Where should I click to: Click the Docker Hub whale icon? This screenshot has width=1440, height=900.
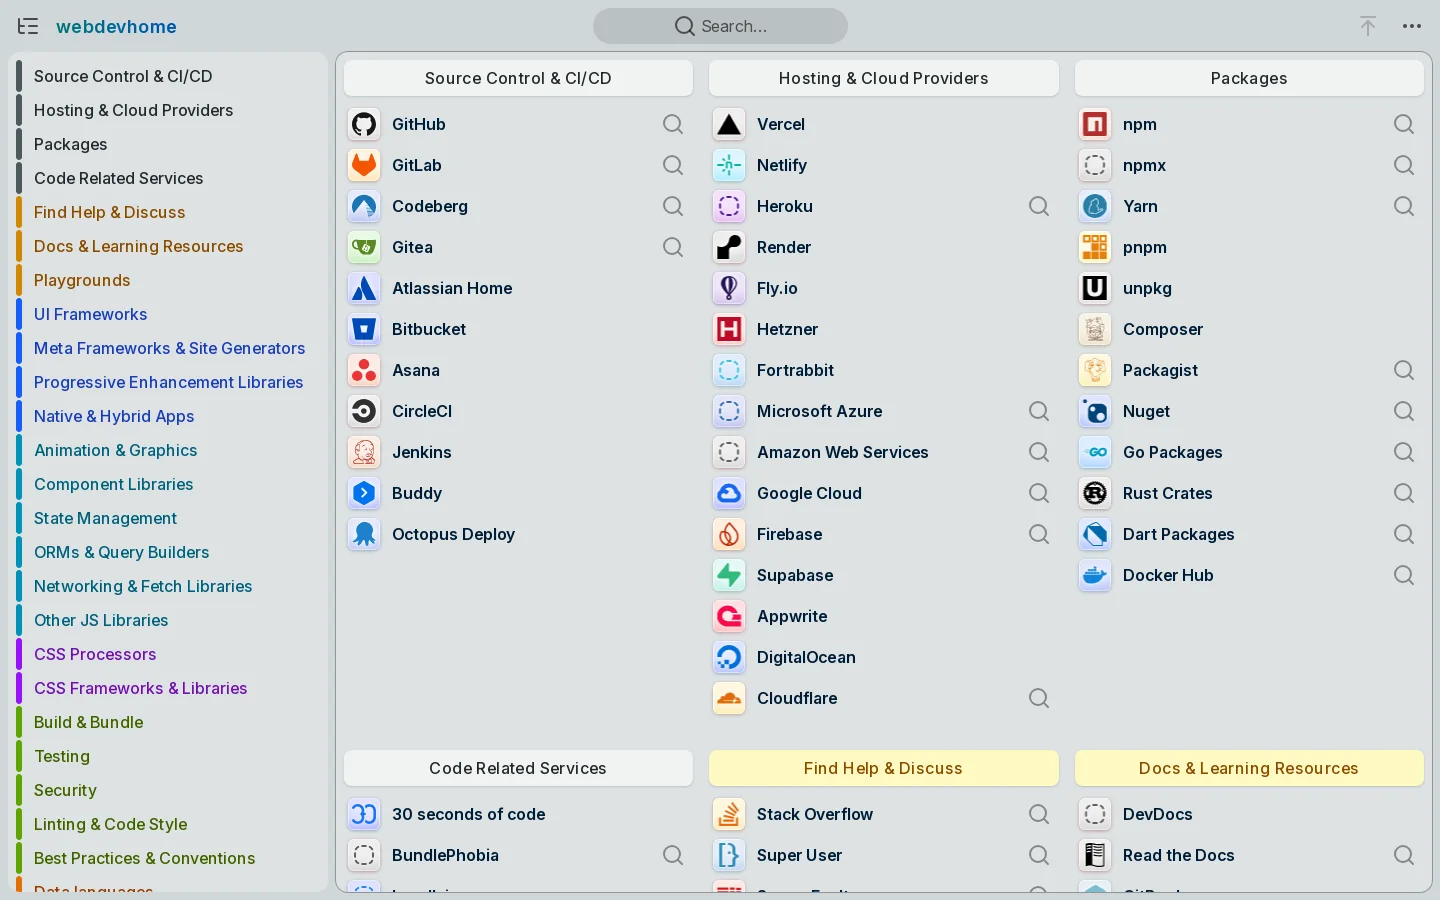point(1095,575)
